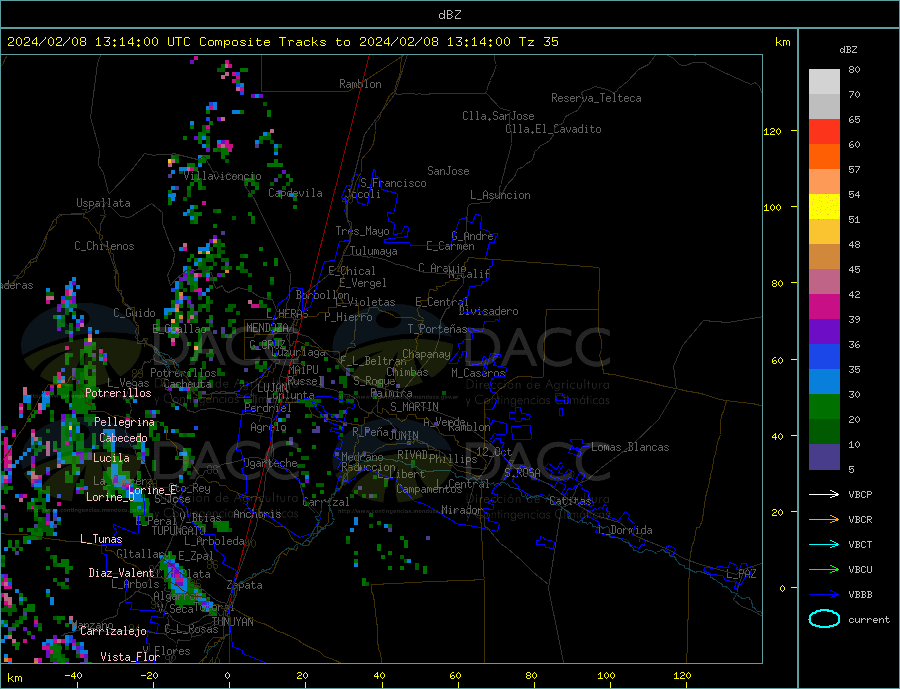Click the Clla.El_Cavadito place label

[553, 129]
